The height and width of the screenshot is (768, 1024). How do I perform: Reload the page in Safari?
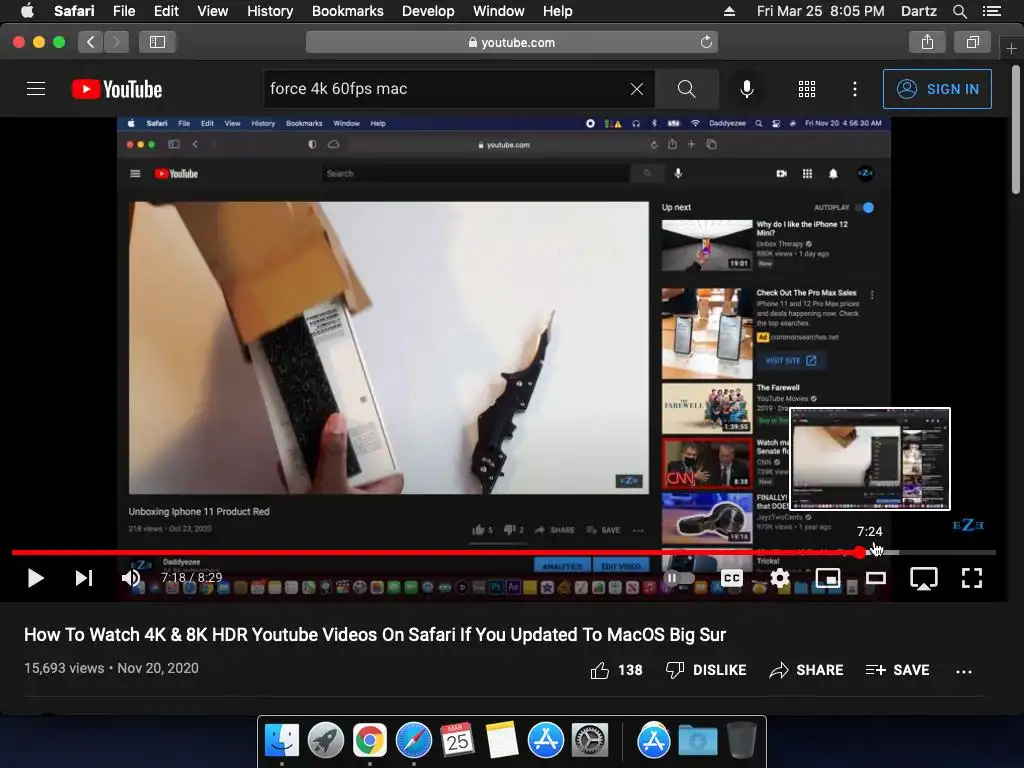706,42
